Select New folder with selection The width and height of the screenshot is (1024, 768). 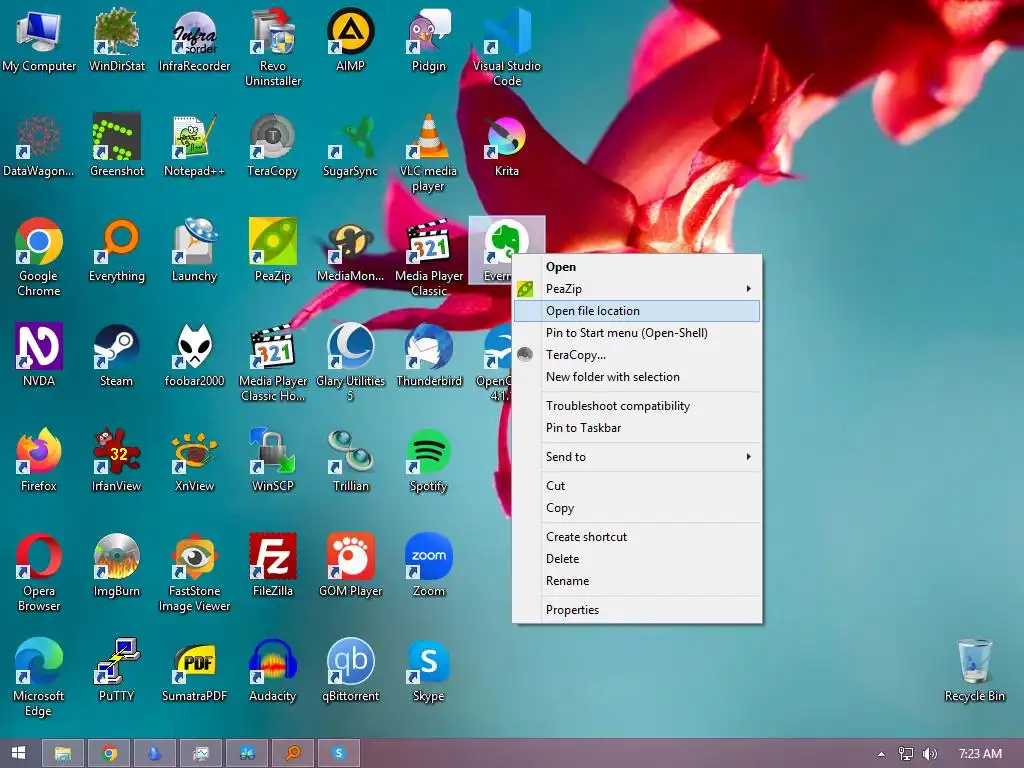(x=637, y=377)
